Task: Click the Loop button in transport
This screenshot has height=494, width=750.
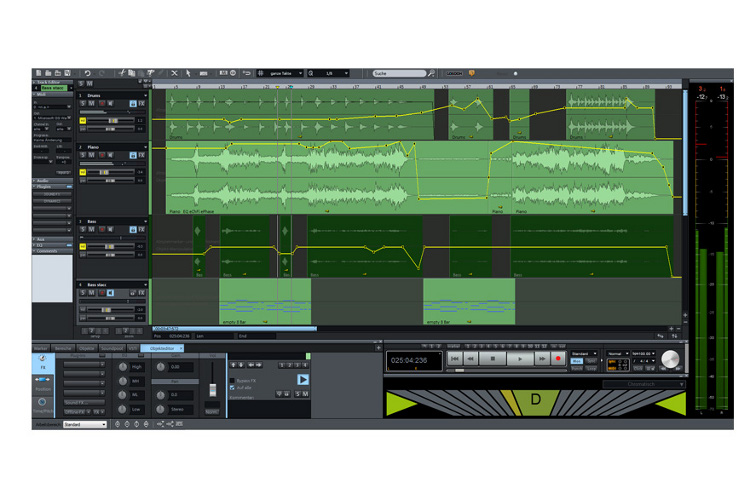Action: 592,368
